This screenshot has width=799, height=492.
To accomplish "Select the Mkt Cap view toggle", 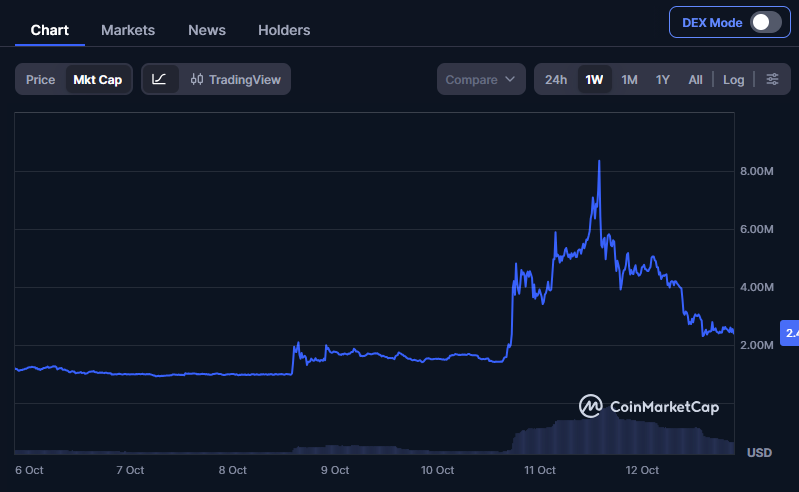I will pyautogui.click(x=98, y=79).
